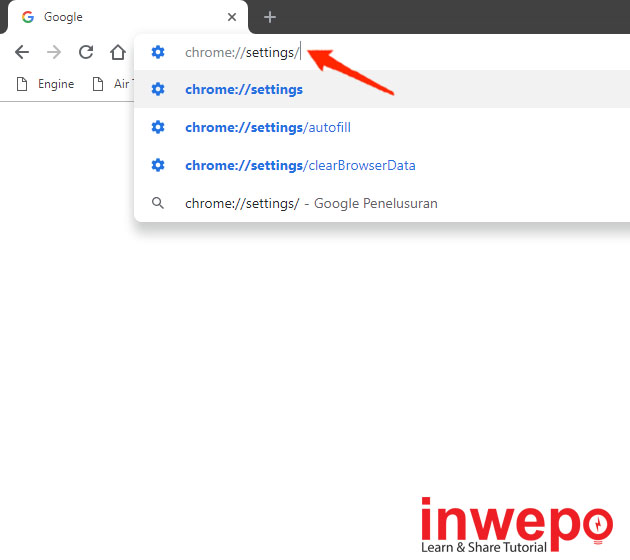
Task: Select the Google Penelusuran search suggestion
Action: click(382, 203)
